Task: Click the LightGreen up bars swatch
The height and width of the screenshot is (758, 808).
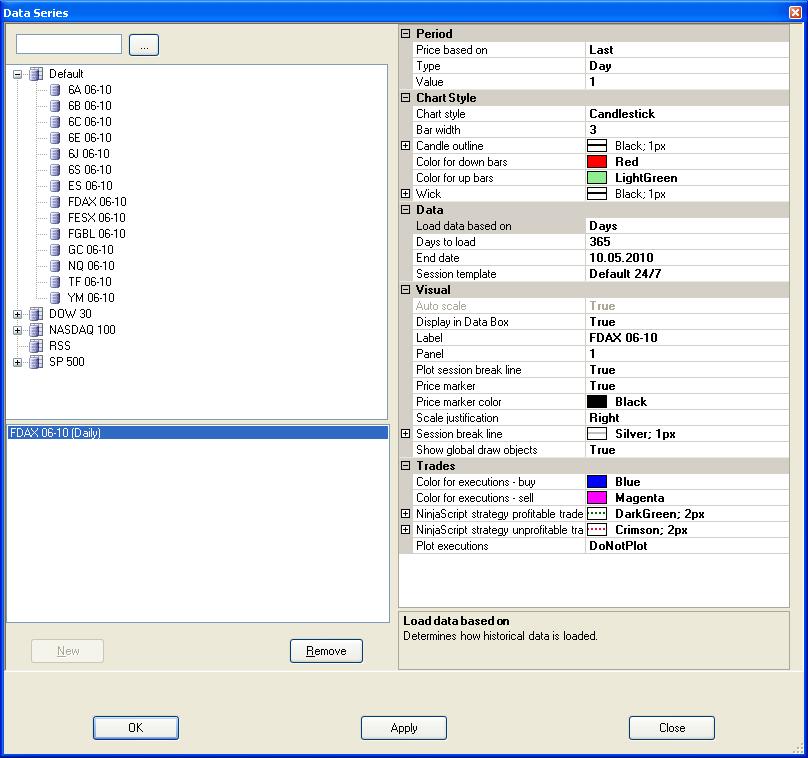Action: click(x=597, y=178)
